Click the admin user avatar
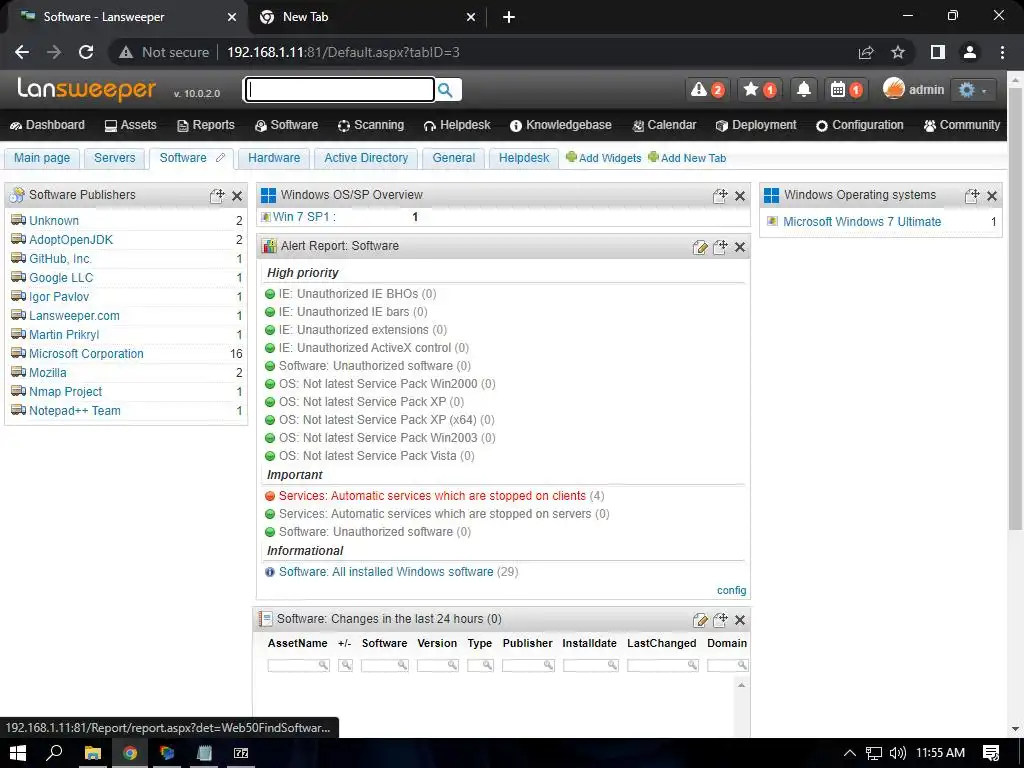1024x768 pixels. [893, 88]
